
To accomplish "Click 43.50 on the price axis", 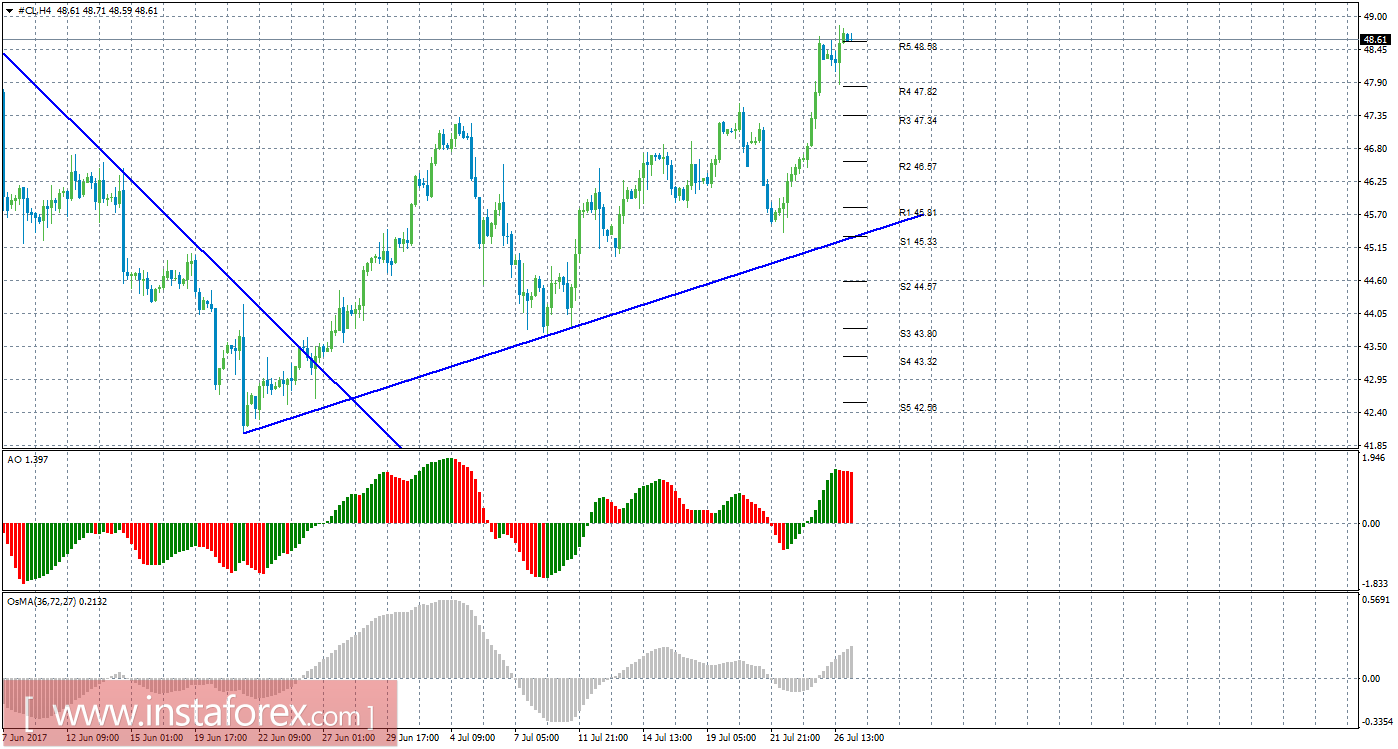I will click(1376, 347).
